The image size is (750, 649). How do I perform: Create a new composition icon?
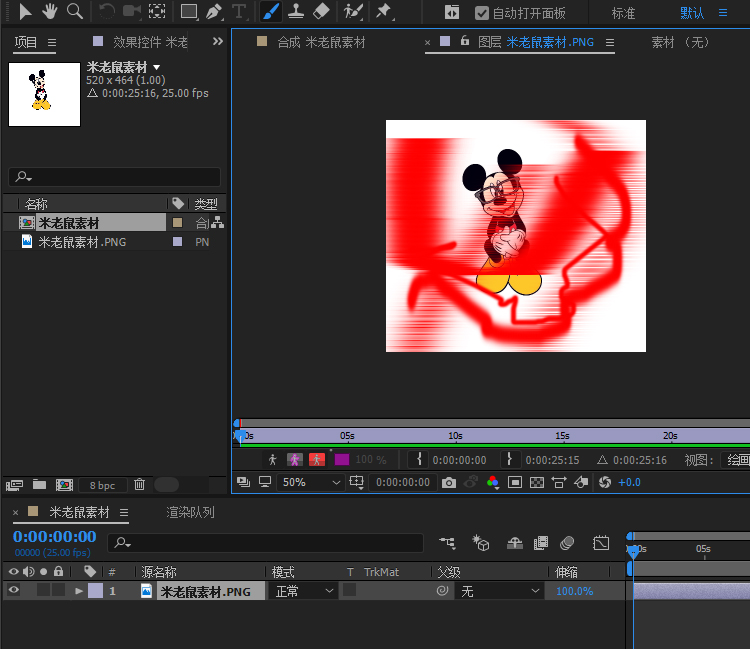[64, 485]
